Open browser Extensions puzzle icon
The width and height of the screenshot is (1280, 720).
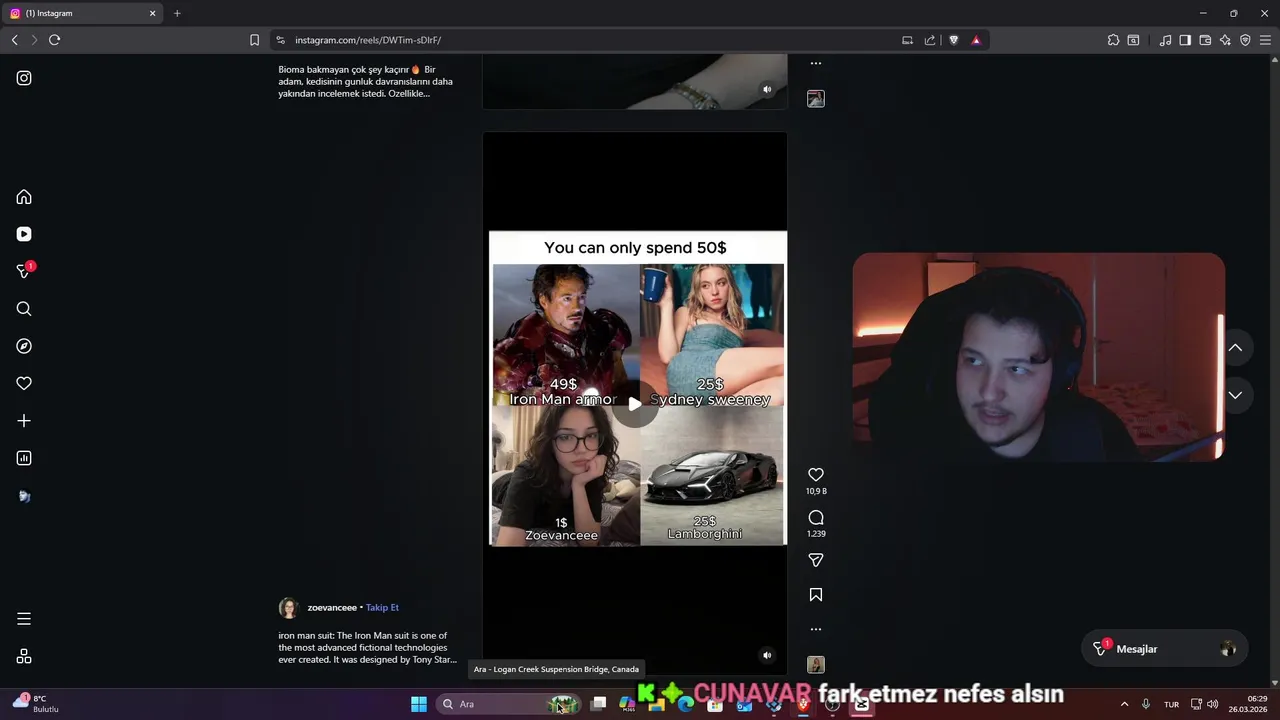1113,40
